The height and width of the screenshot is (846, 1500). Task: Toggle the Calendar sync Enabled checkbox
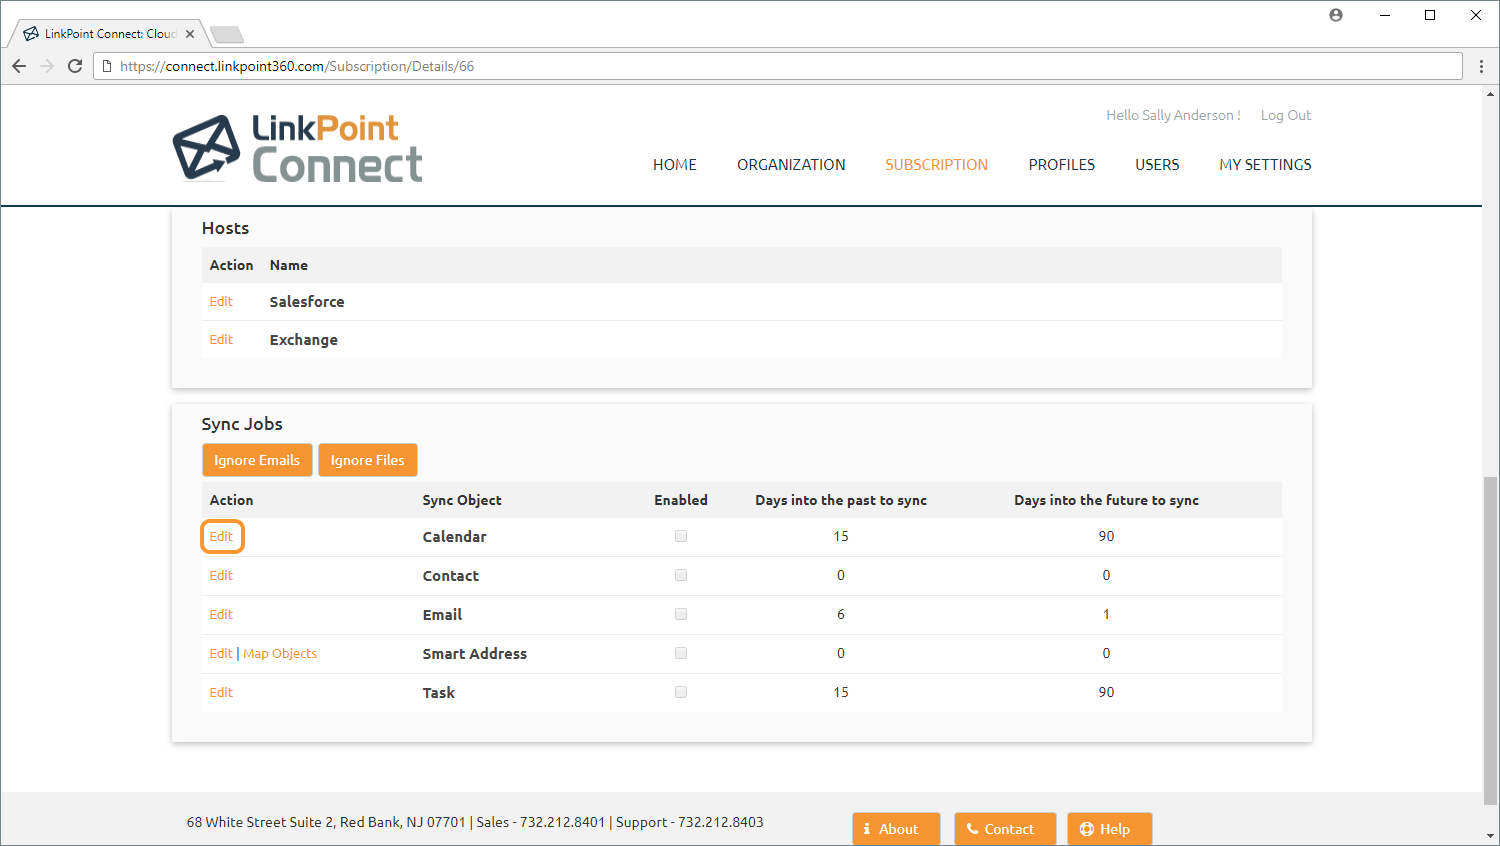(x=681, y=536)
